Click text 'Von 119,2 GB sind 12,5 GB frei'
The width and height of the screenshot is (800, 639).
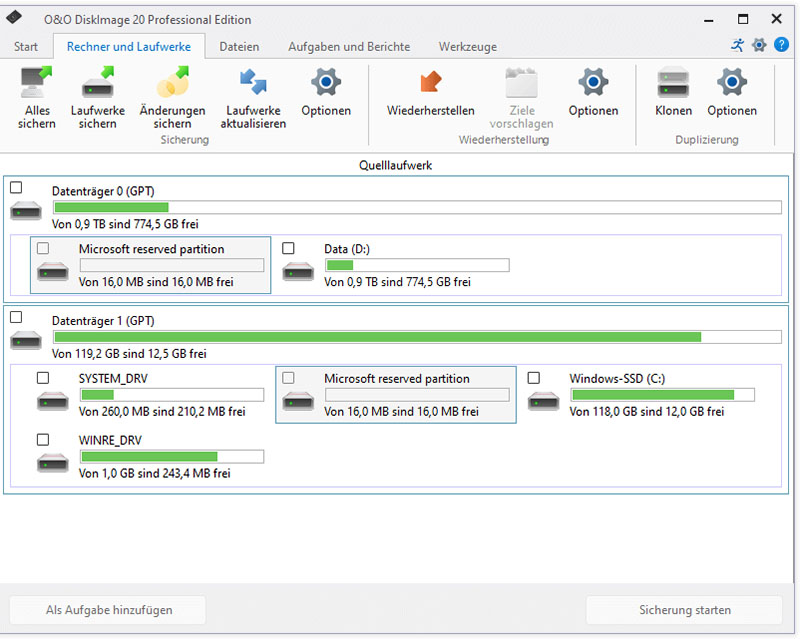click(x=129, y=354)
